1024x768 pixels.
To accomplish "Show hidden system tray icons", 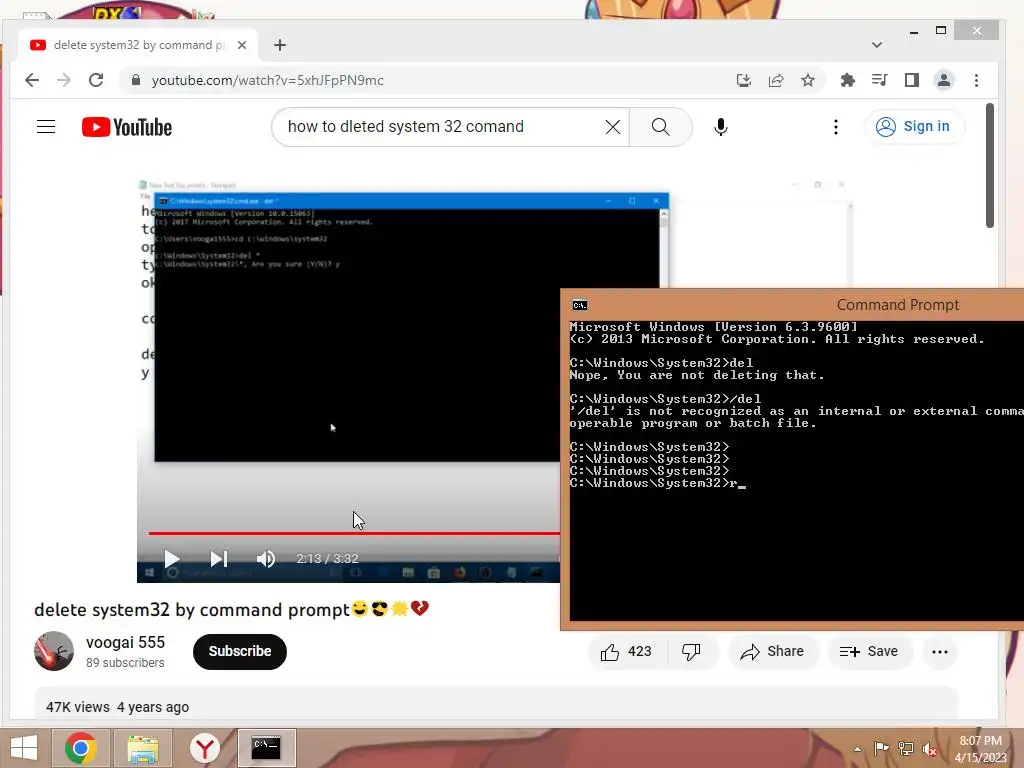I will coord(857,749).
